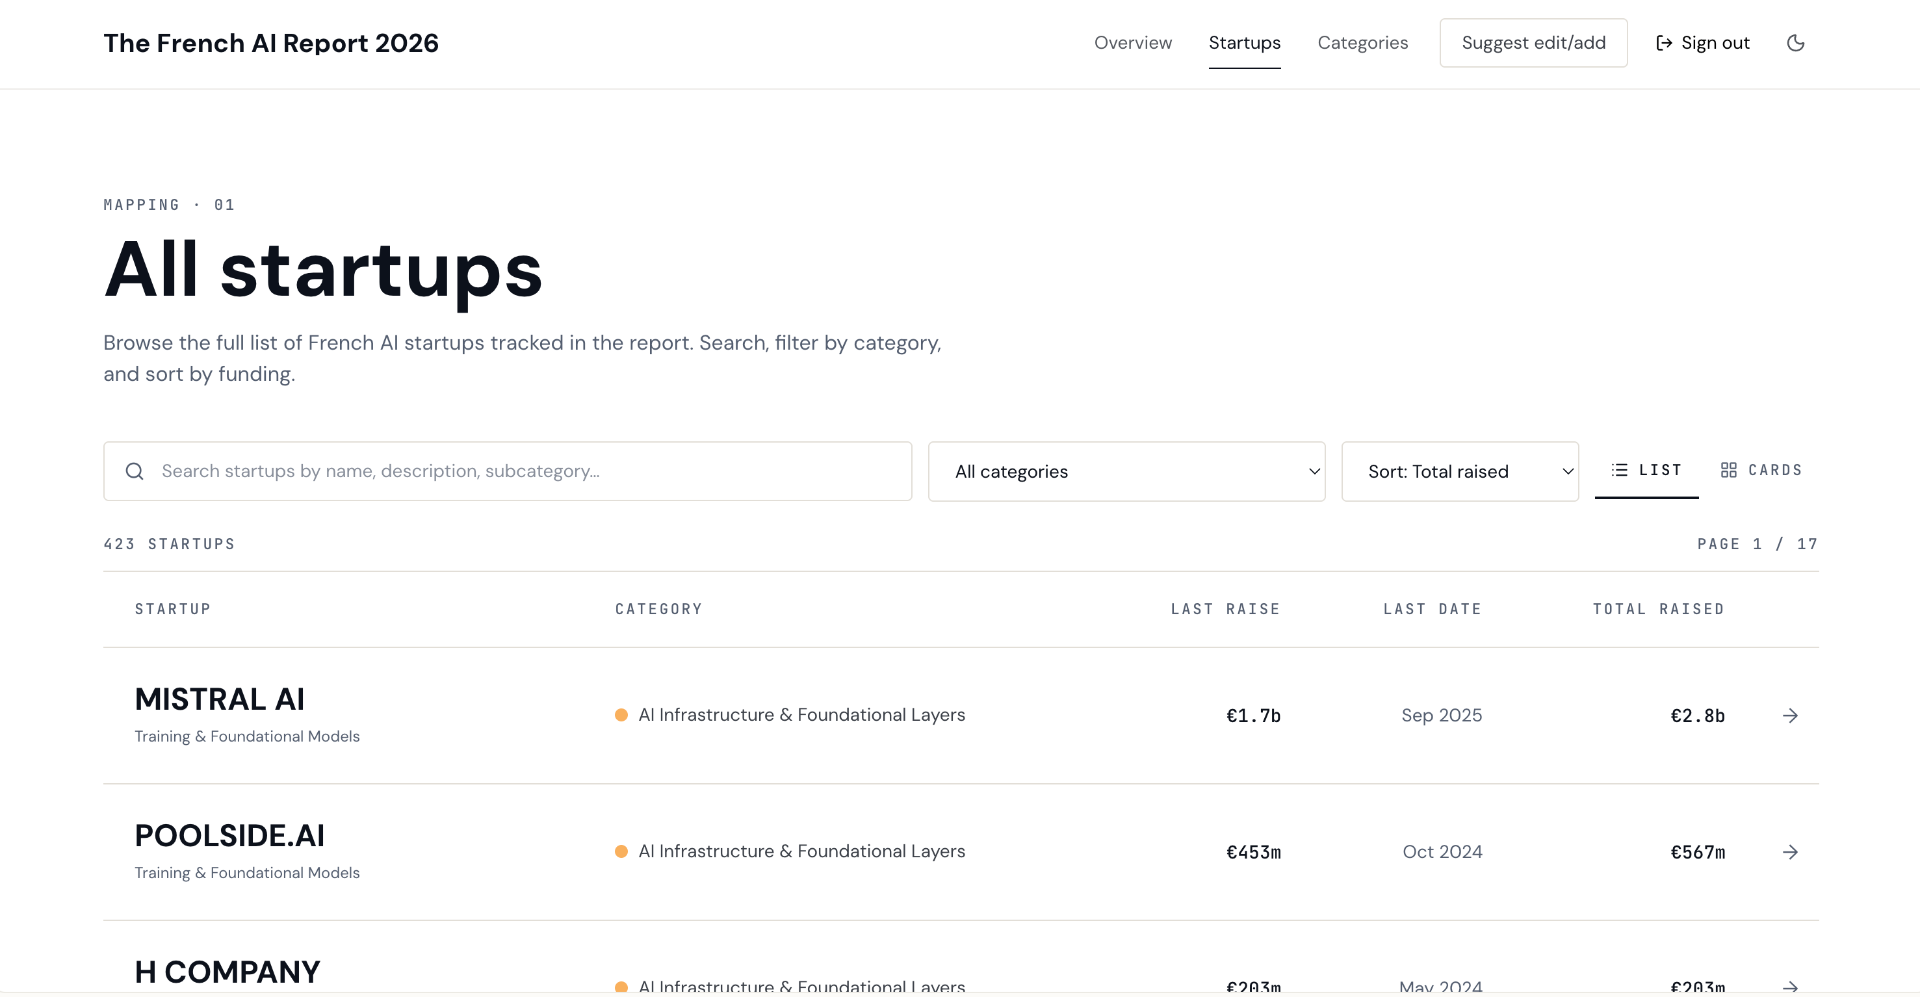Click the Oct 2024 date cell
The width and height of the screenshot is (1920, 997).
point(1443,852)
